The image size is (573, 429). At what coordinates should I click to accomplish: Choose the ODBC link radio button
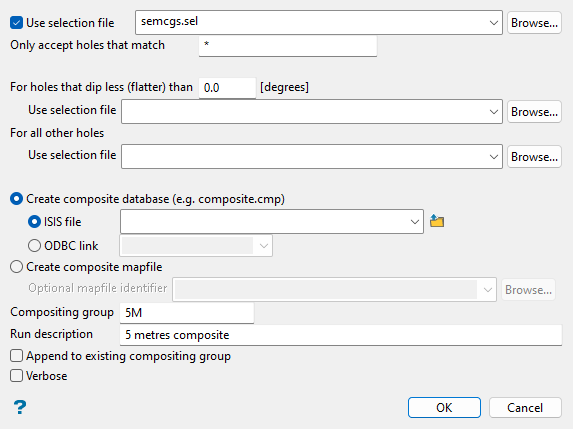pos(34,246)
